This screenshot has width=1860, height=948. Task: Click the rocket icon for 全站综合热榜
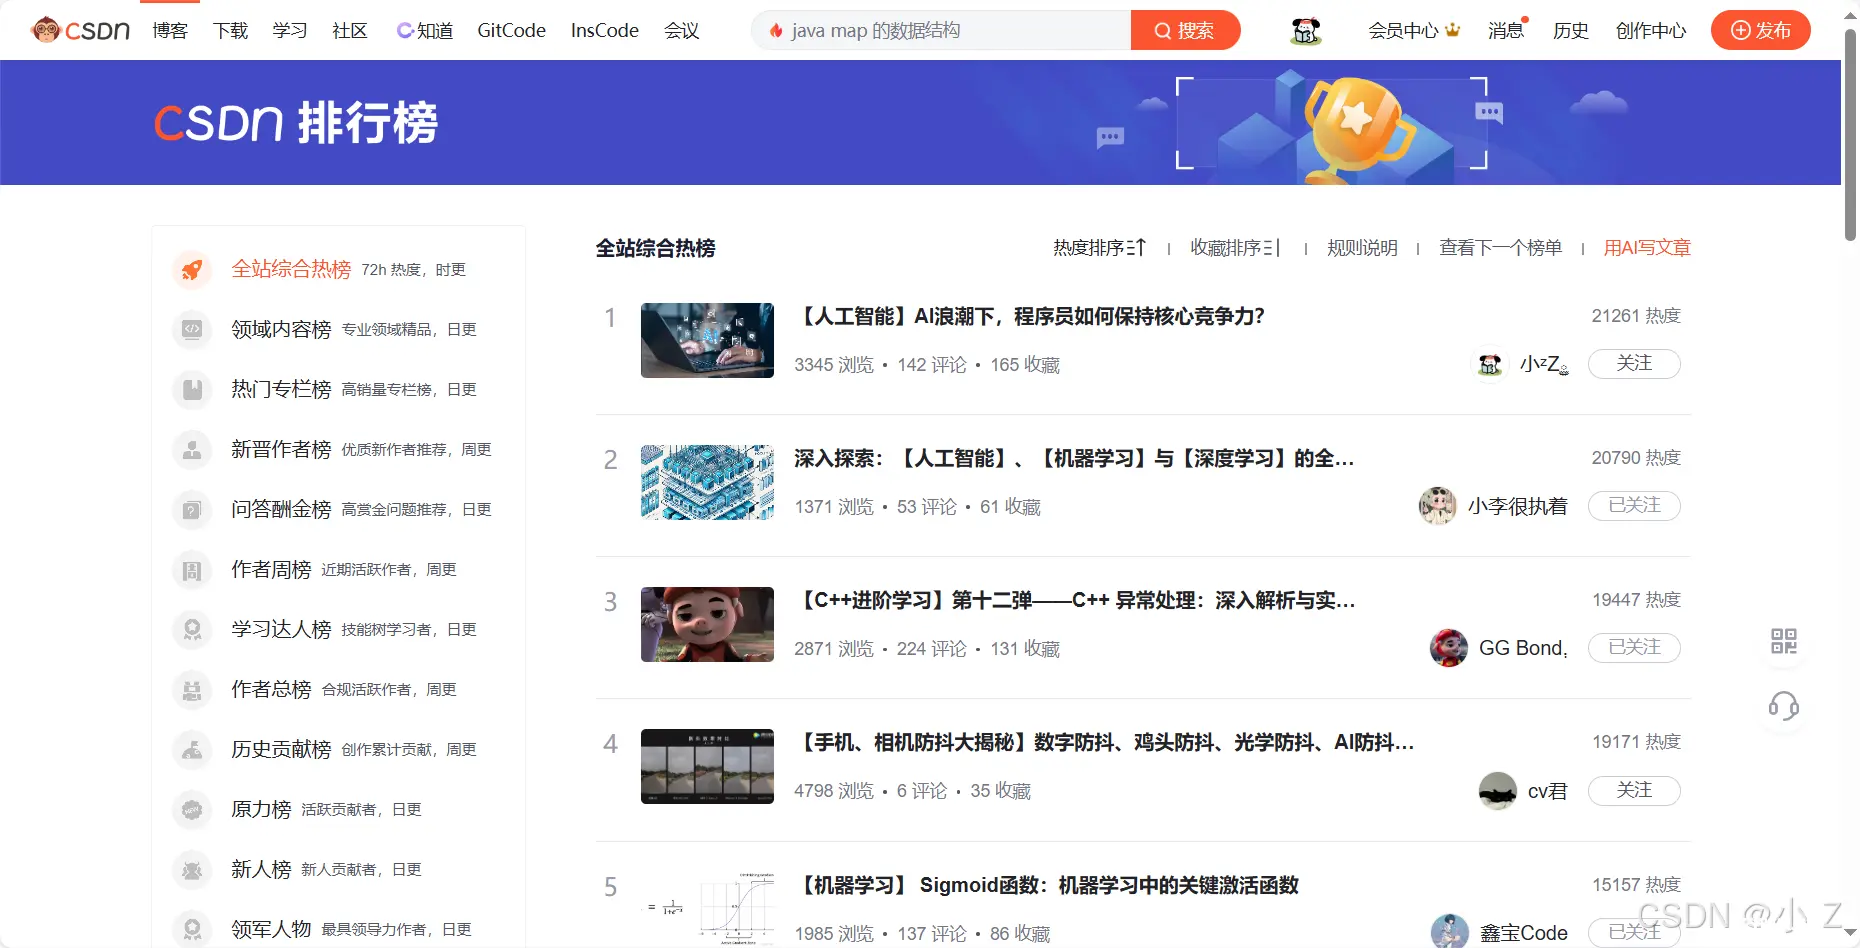point(192,269)
